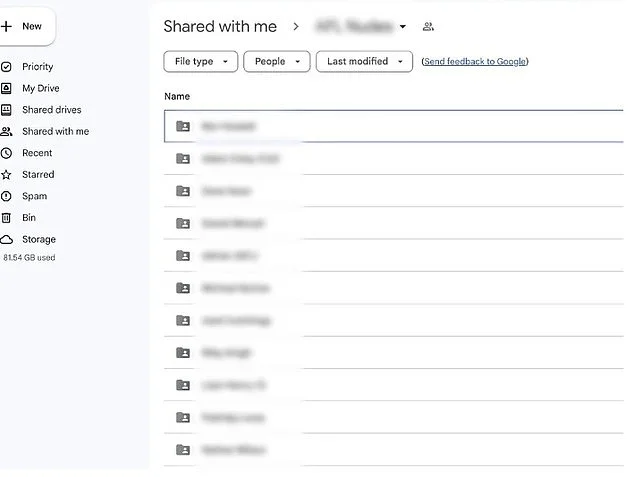
Task: Open the Recent files view
Action: pyautogui.click(x=37, y=153)
